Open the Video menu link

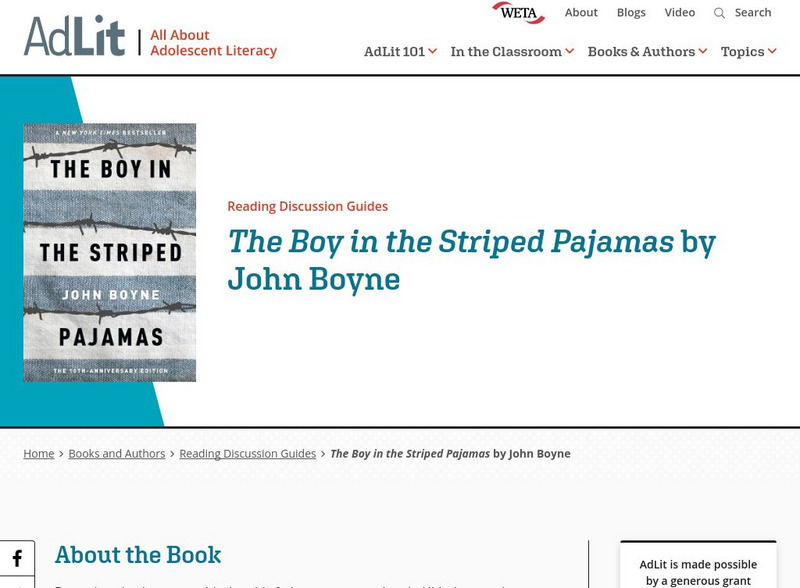click(x=680, y=13)
